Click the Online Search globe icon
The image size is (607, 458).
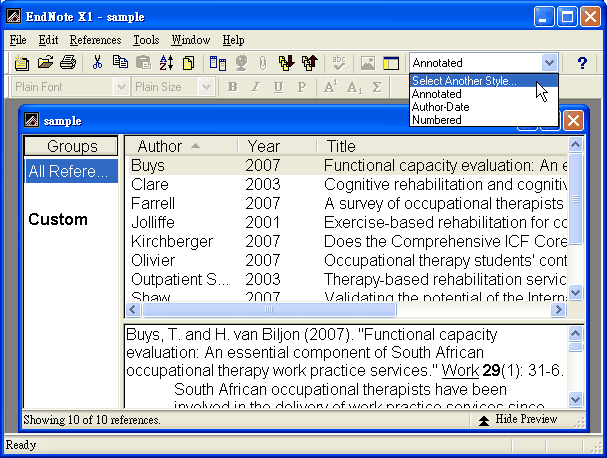tap(241, 63)
